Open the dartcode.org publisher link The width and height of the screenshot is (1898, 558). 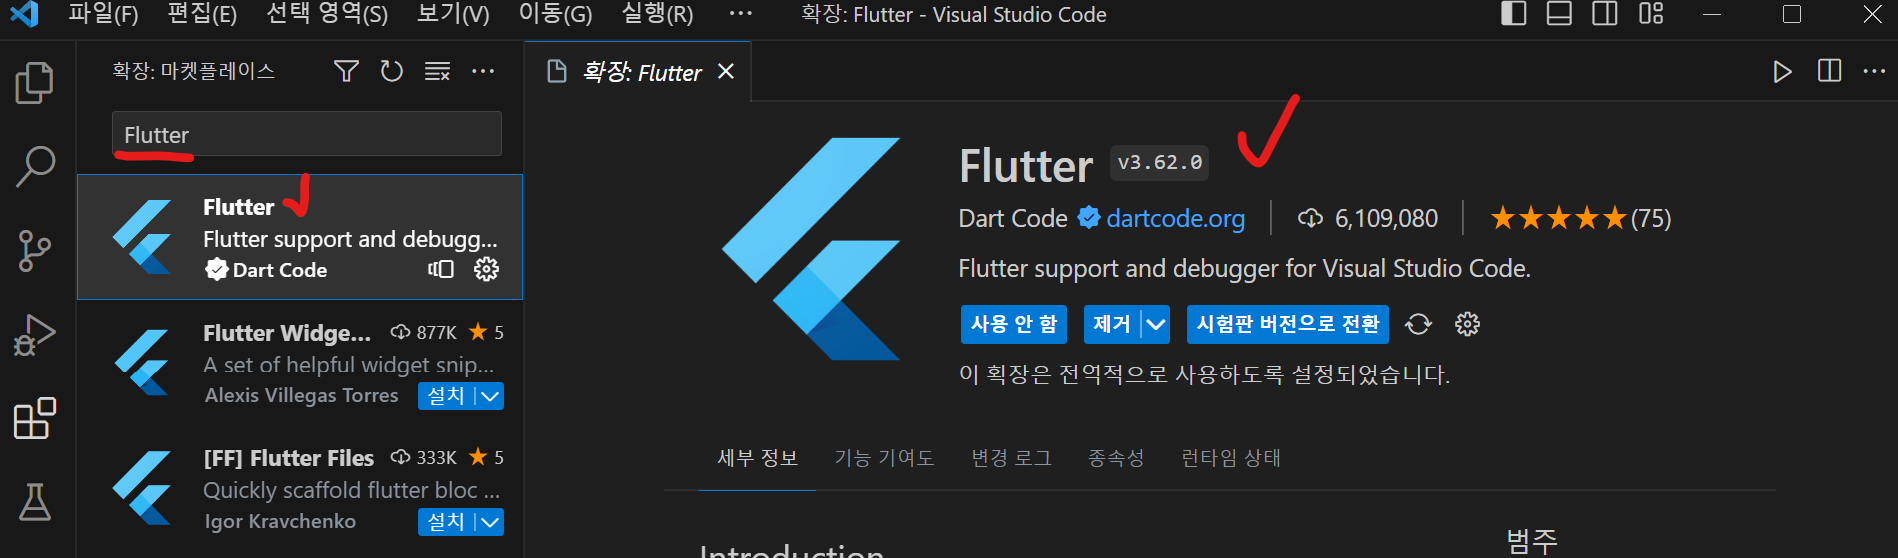click(1175, 218)
